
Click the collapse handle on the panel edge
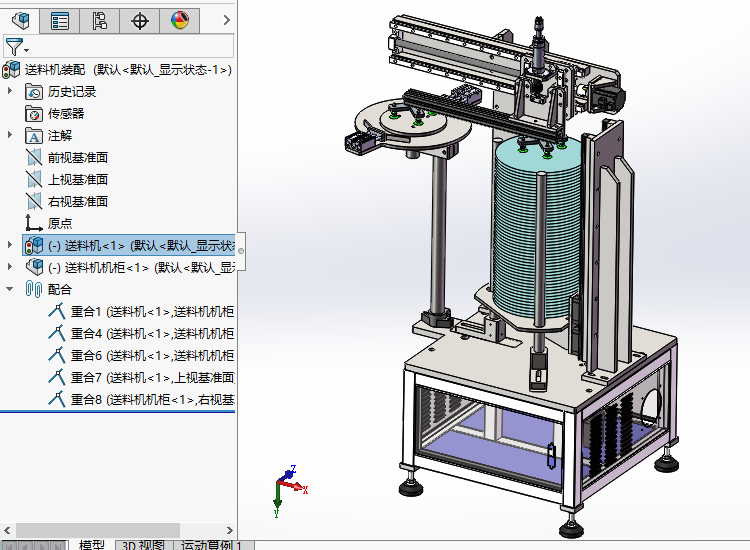point(241,252)
